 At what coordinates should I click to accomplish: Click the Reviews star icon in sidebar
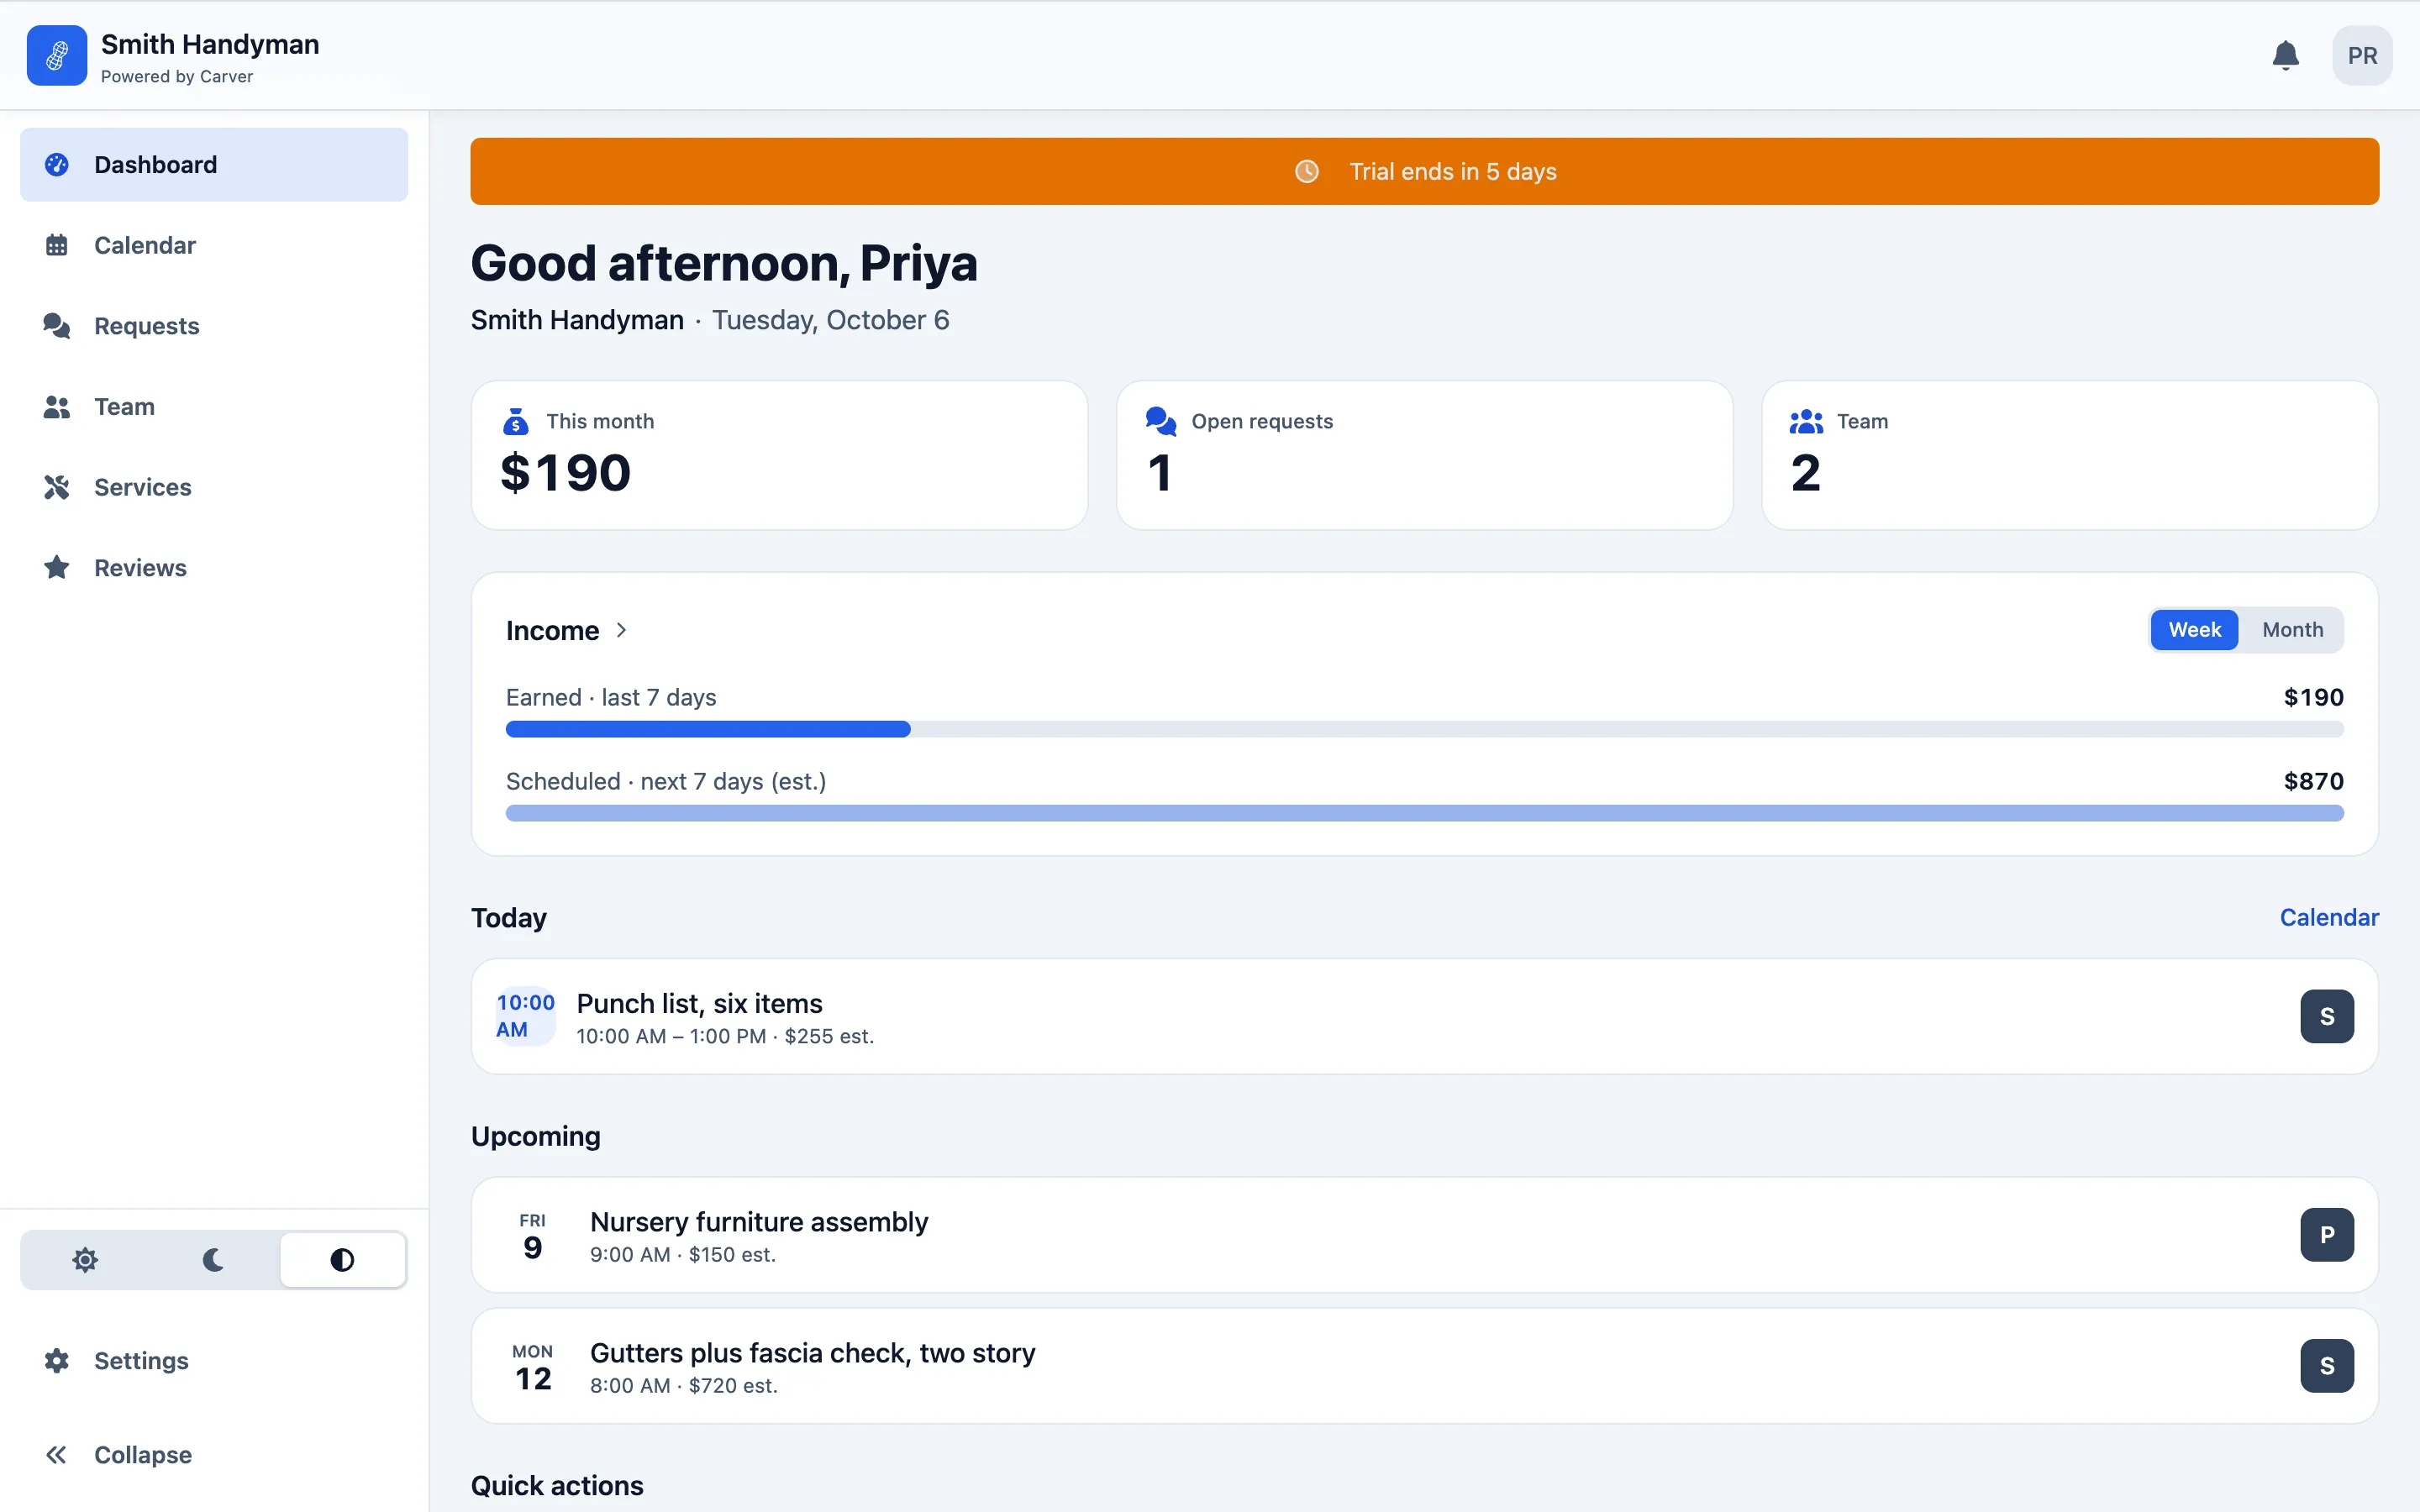coord(57,568)
